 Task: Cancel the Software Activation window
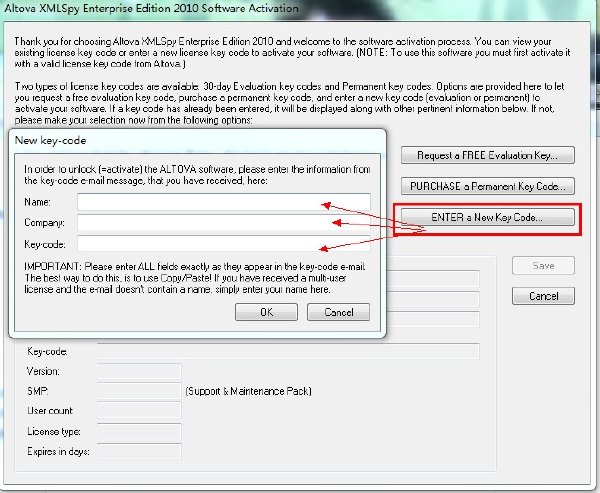click(x=543, y=296)
